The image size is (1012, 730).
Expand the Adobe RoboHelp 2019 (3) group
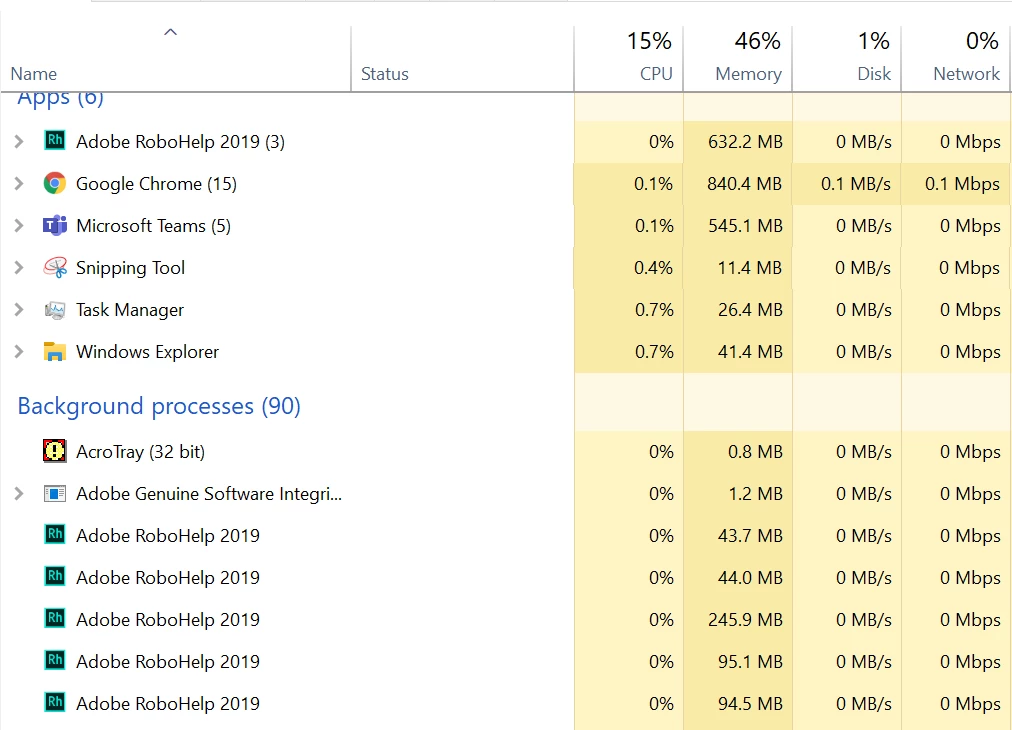[19, 142]
